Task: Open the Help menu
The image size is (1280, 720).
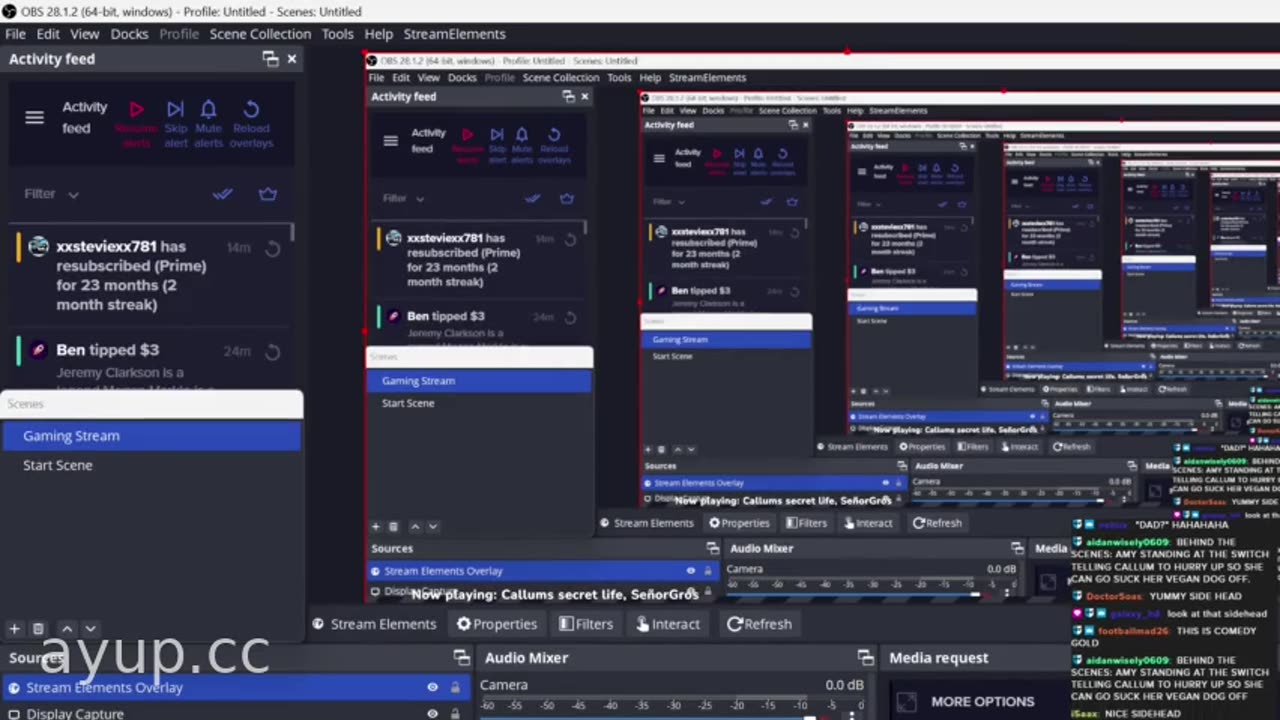Action: click(x=378, y=34)
